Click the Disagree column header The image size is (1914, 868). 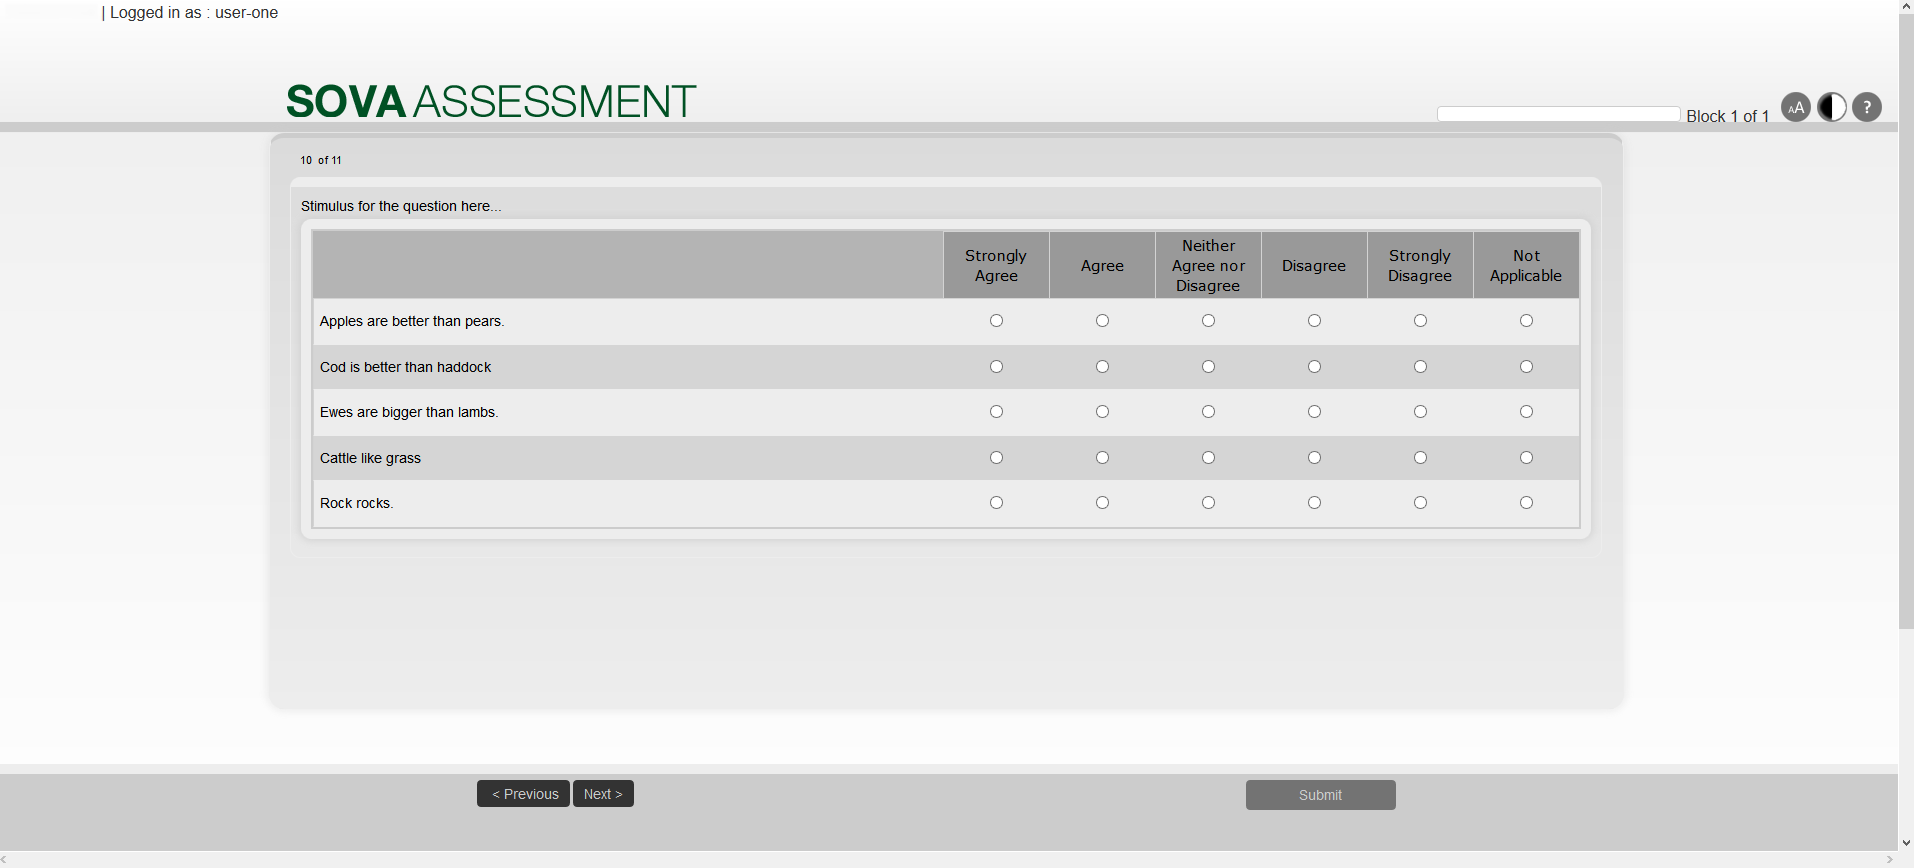1314,265
